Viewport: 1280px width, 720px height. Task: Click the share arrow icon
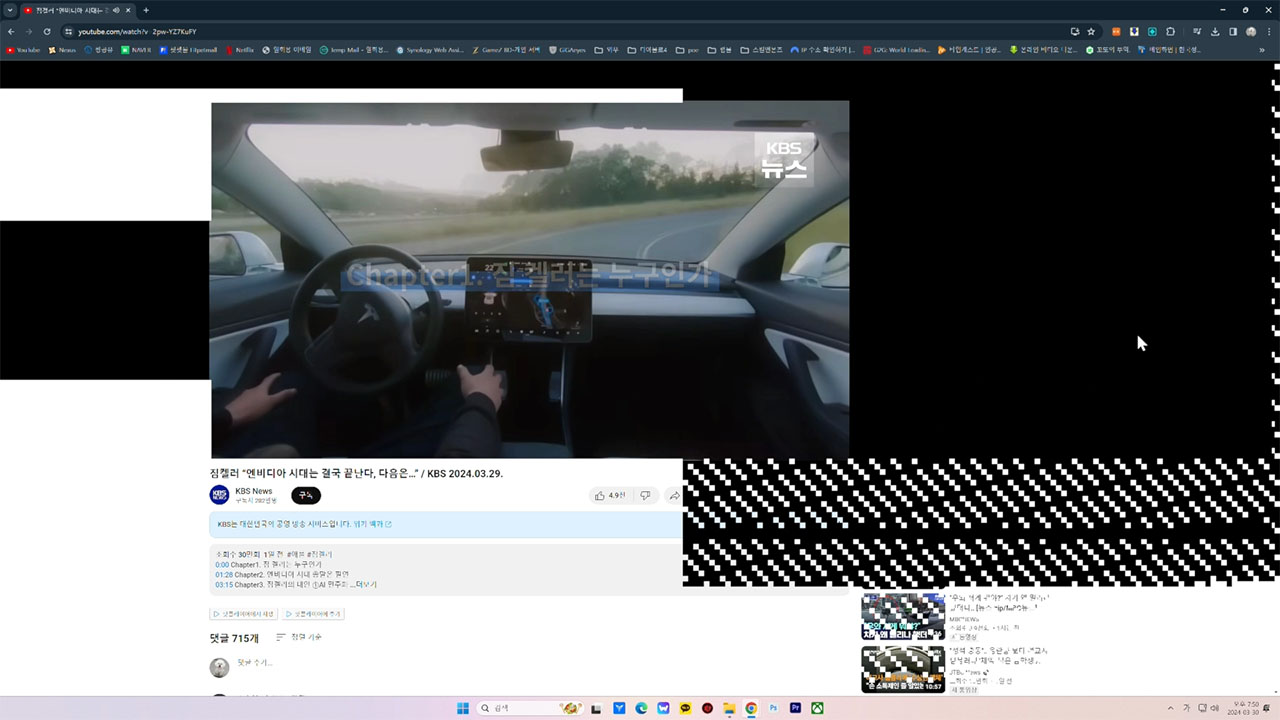[x=675, y=495]
